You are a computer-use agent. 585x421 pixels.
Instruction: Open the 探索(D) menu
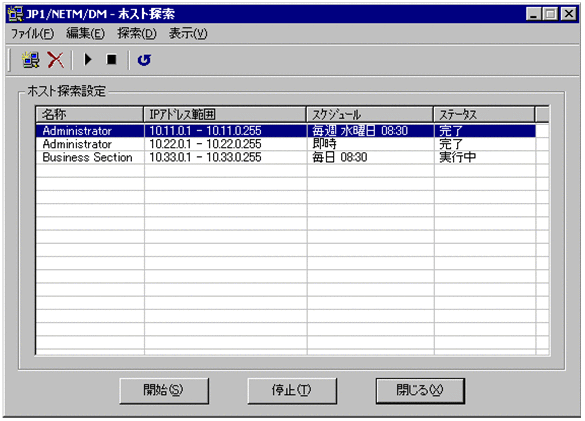click(137, 34)
